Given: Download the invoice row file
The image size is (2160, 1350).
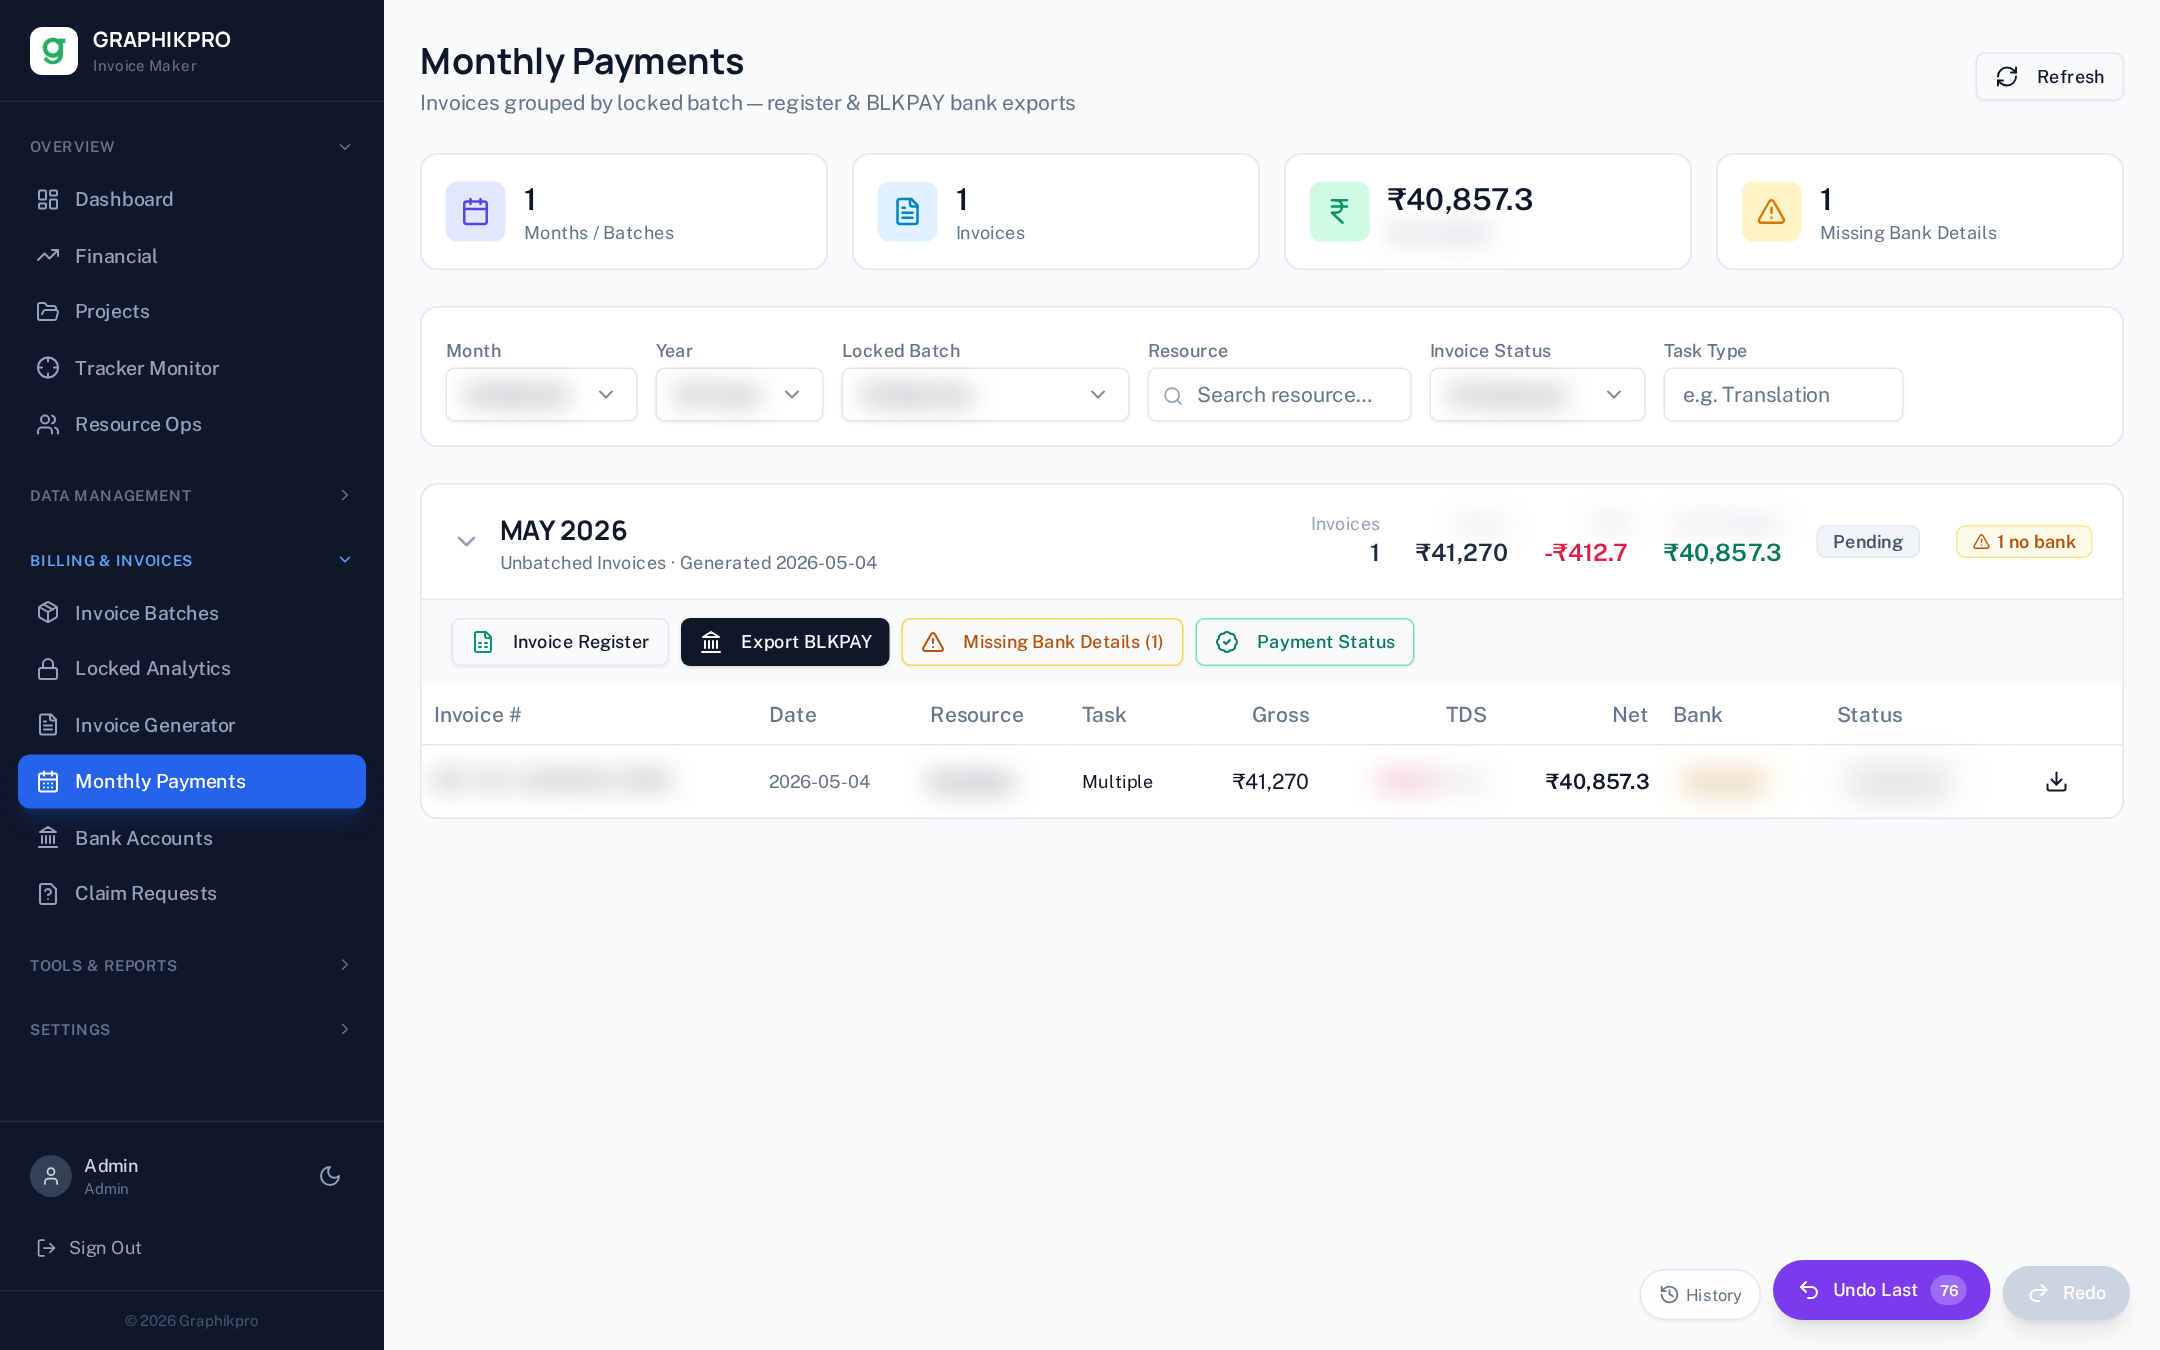Looking at the screenshot, I should coord(2056,781).
